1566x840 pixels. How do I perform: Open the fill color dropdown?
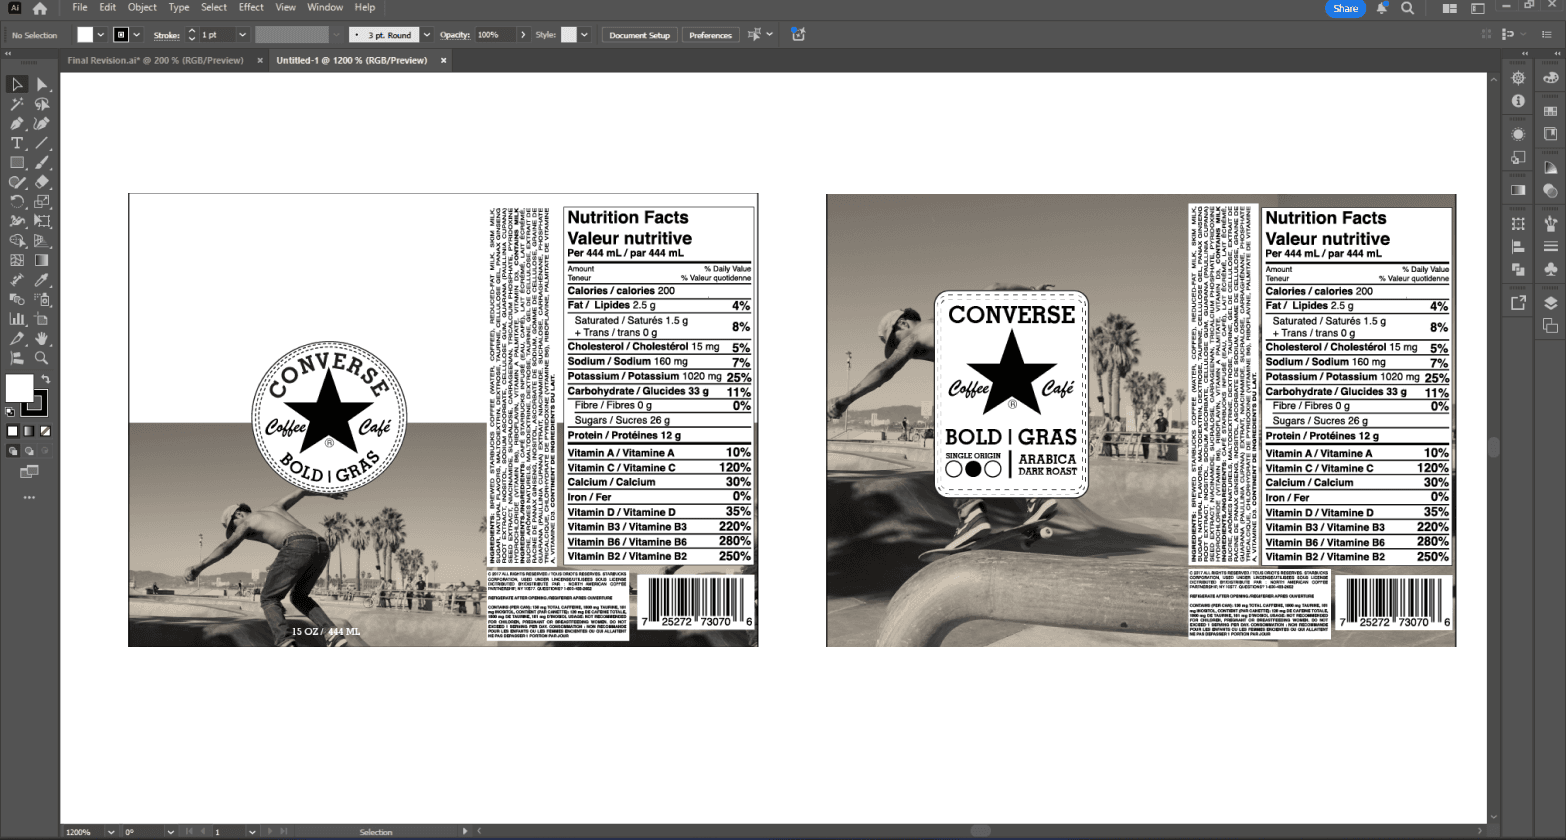coord(100,35)
